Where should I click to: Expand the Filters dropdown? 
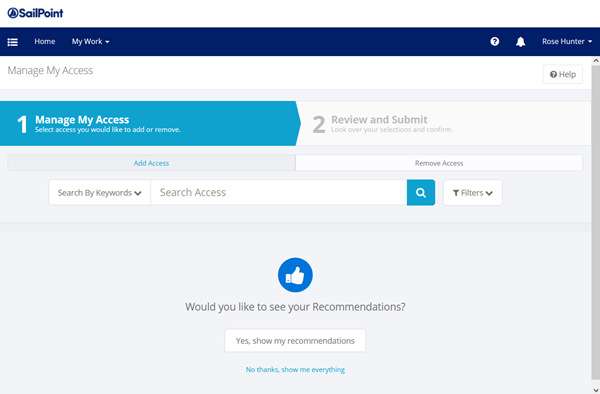point(473,193)
